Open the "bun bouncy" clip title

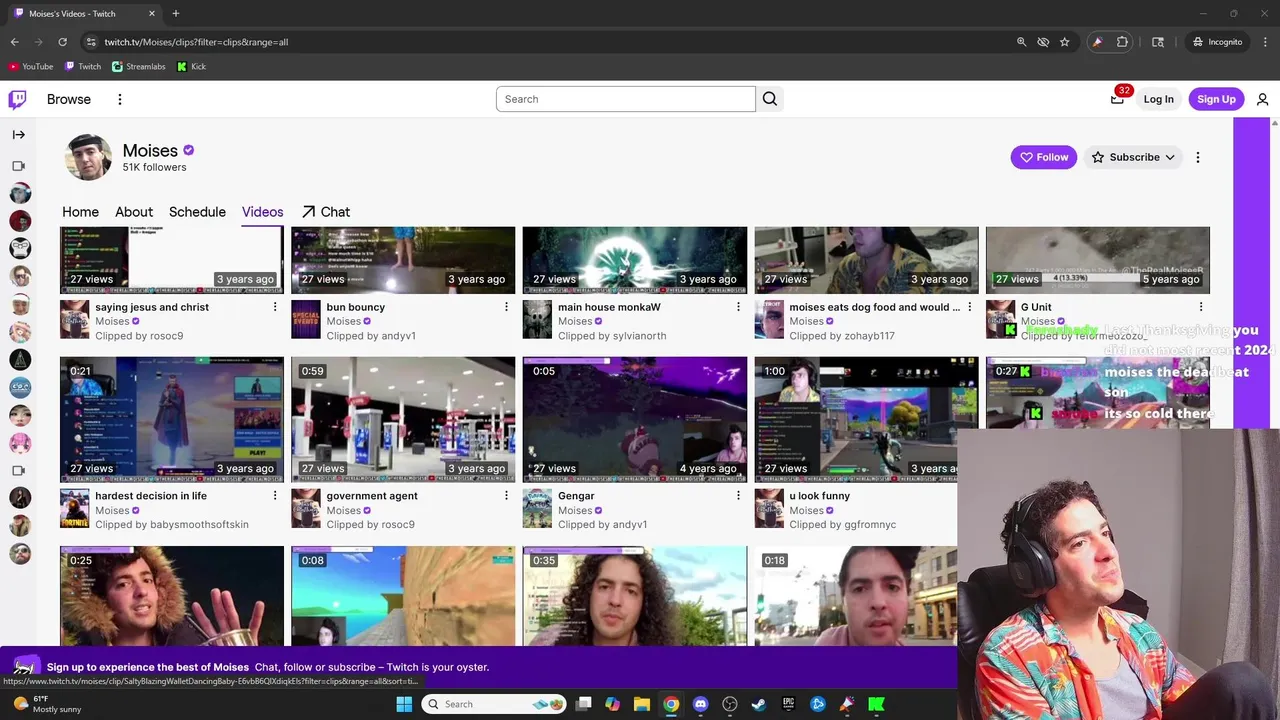click(x=355, y=307)
